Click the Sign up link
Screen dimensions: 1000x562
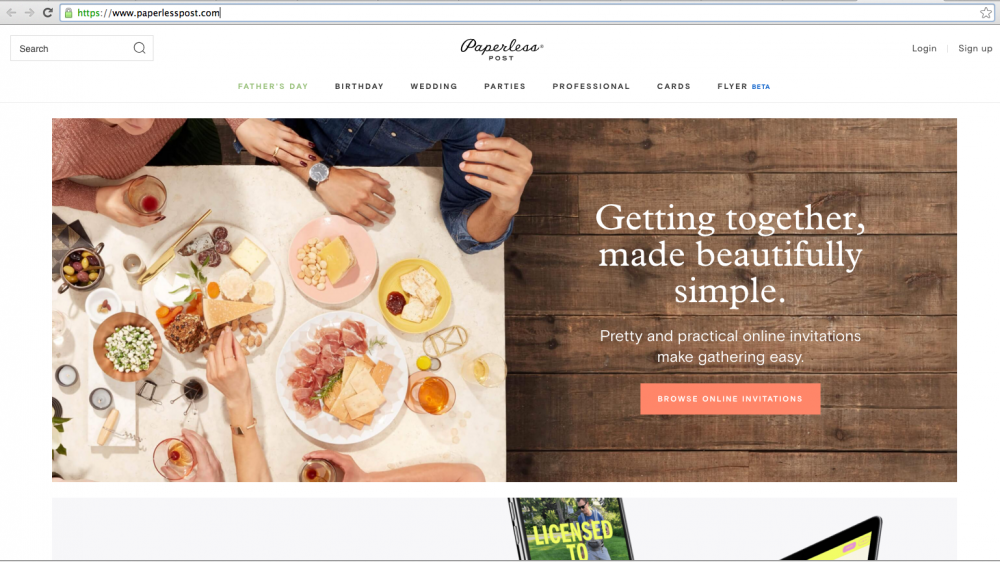click(x=975, y=48)
